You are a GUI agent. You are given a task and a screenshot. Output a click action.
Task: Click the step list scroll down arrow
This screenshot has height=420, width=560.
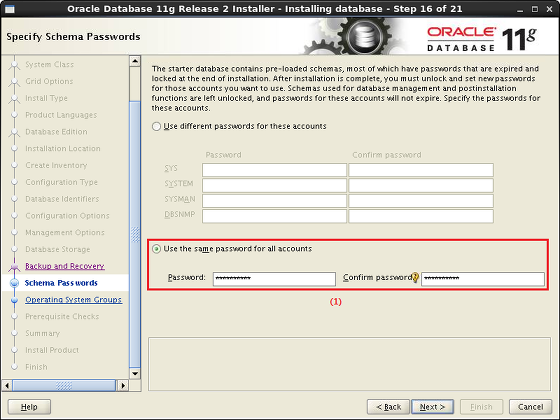(135, 374)
